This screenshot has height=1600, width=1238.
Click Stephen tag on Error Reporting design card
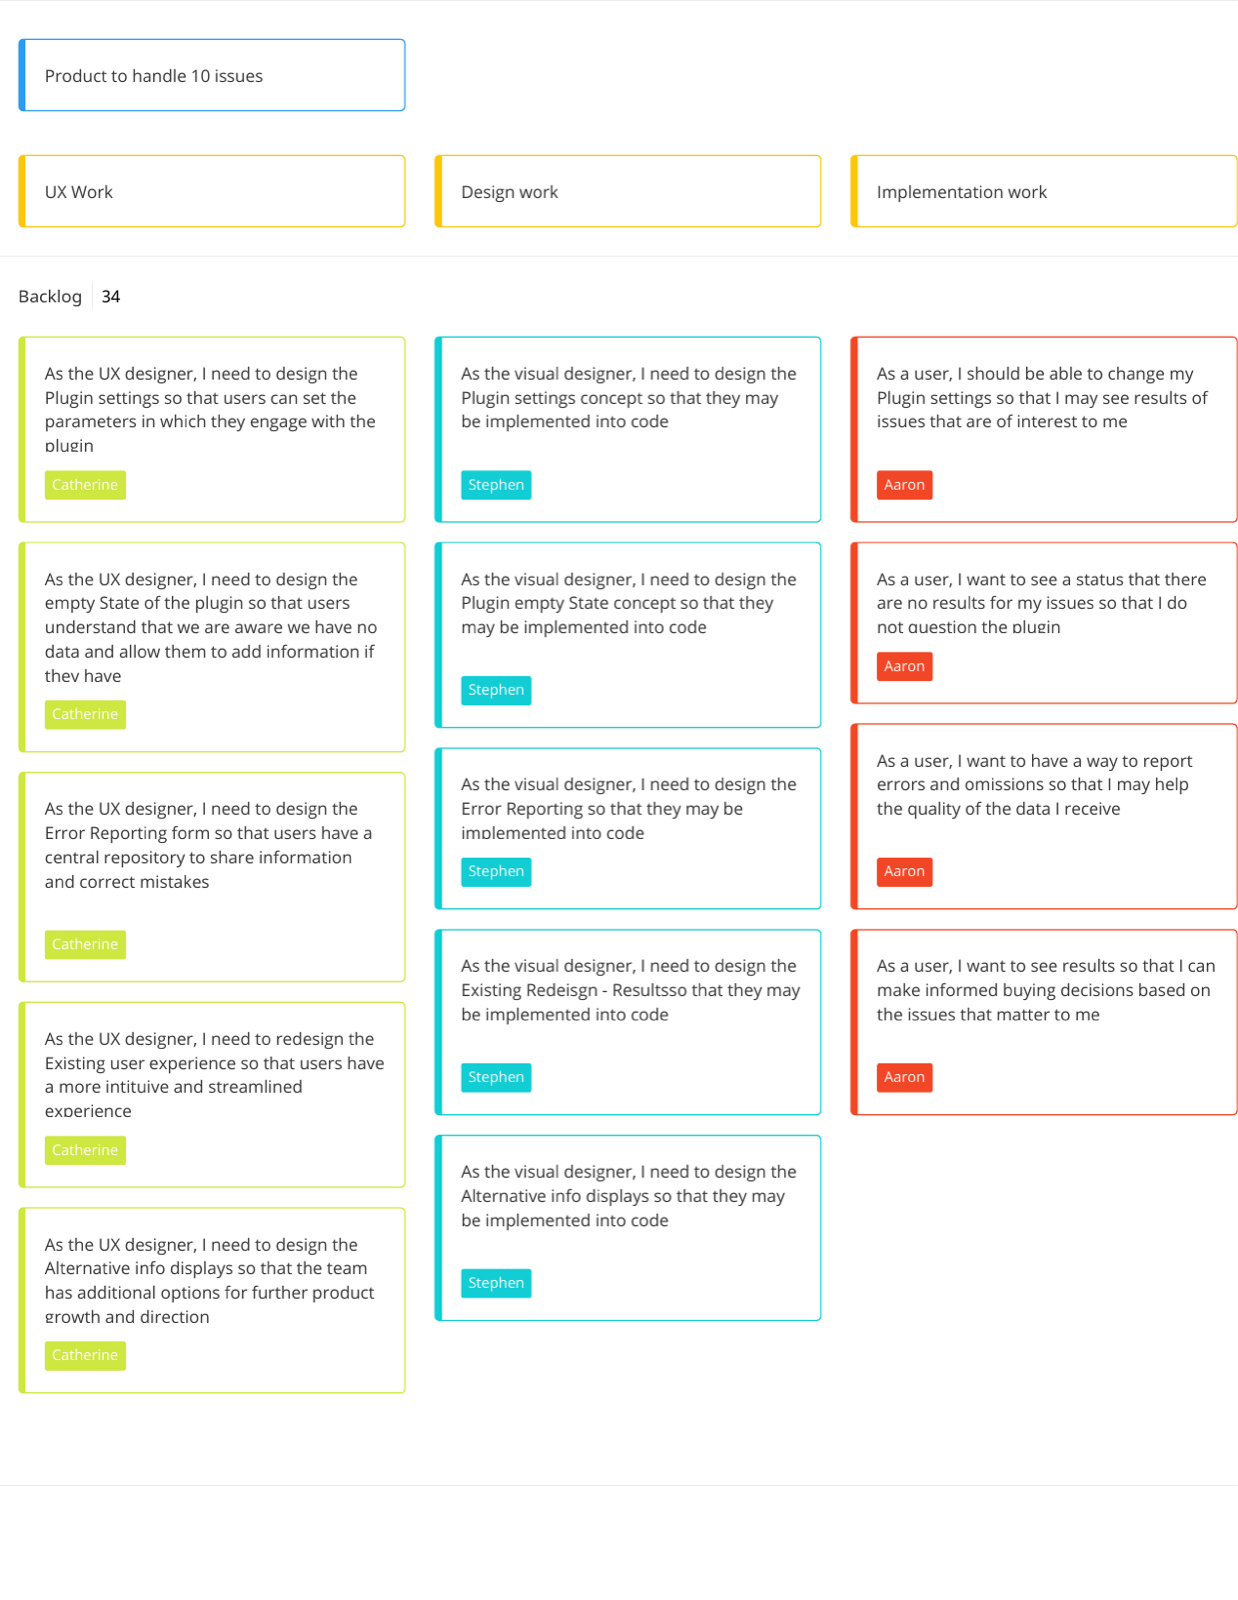(x=496, y=871)
